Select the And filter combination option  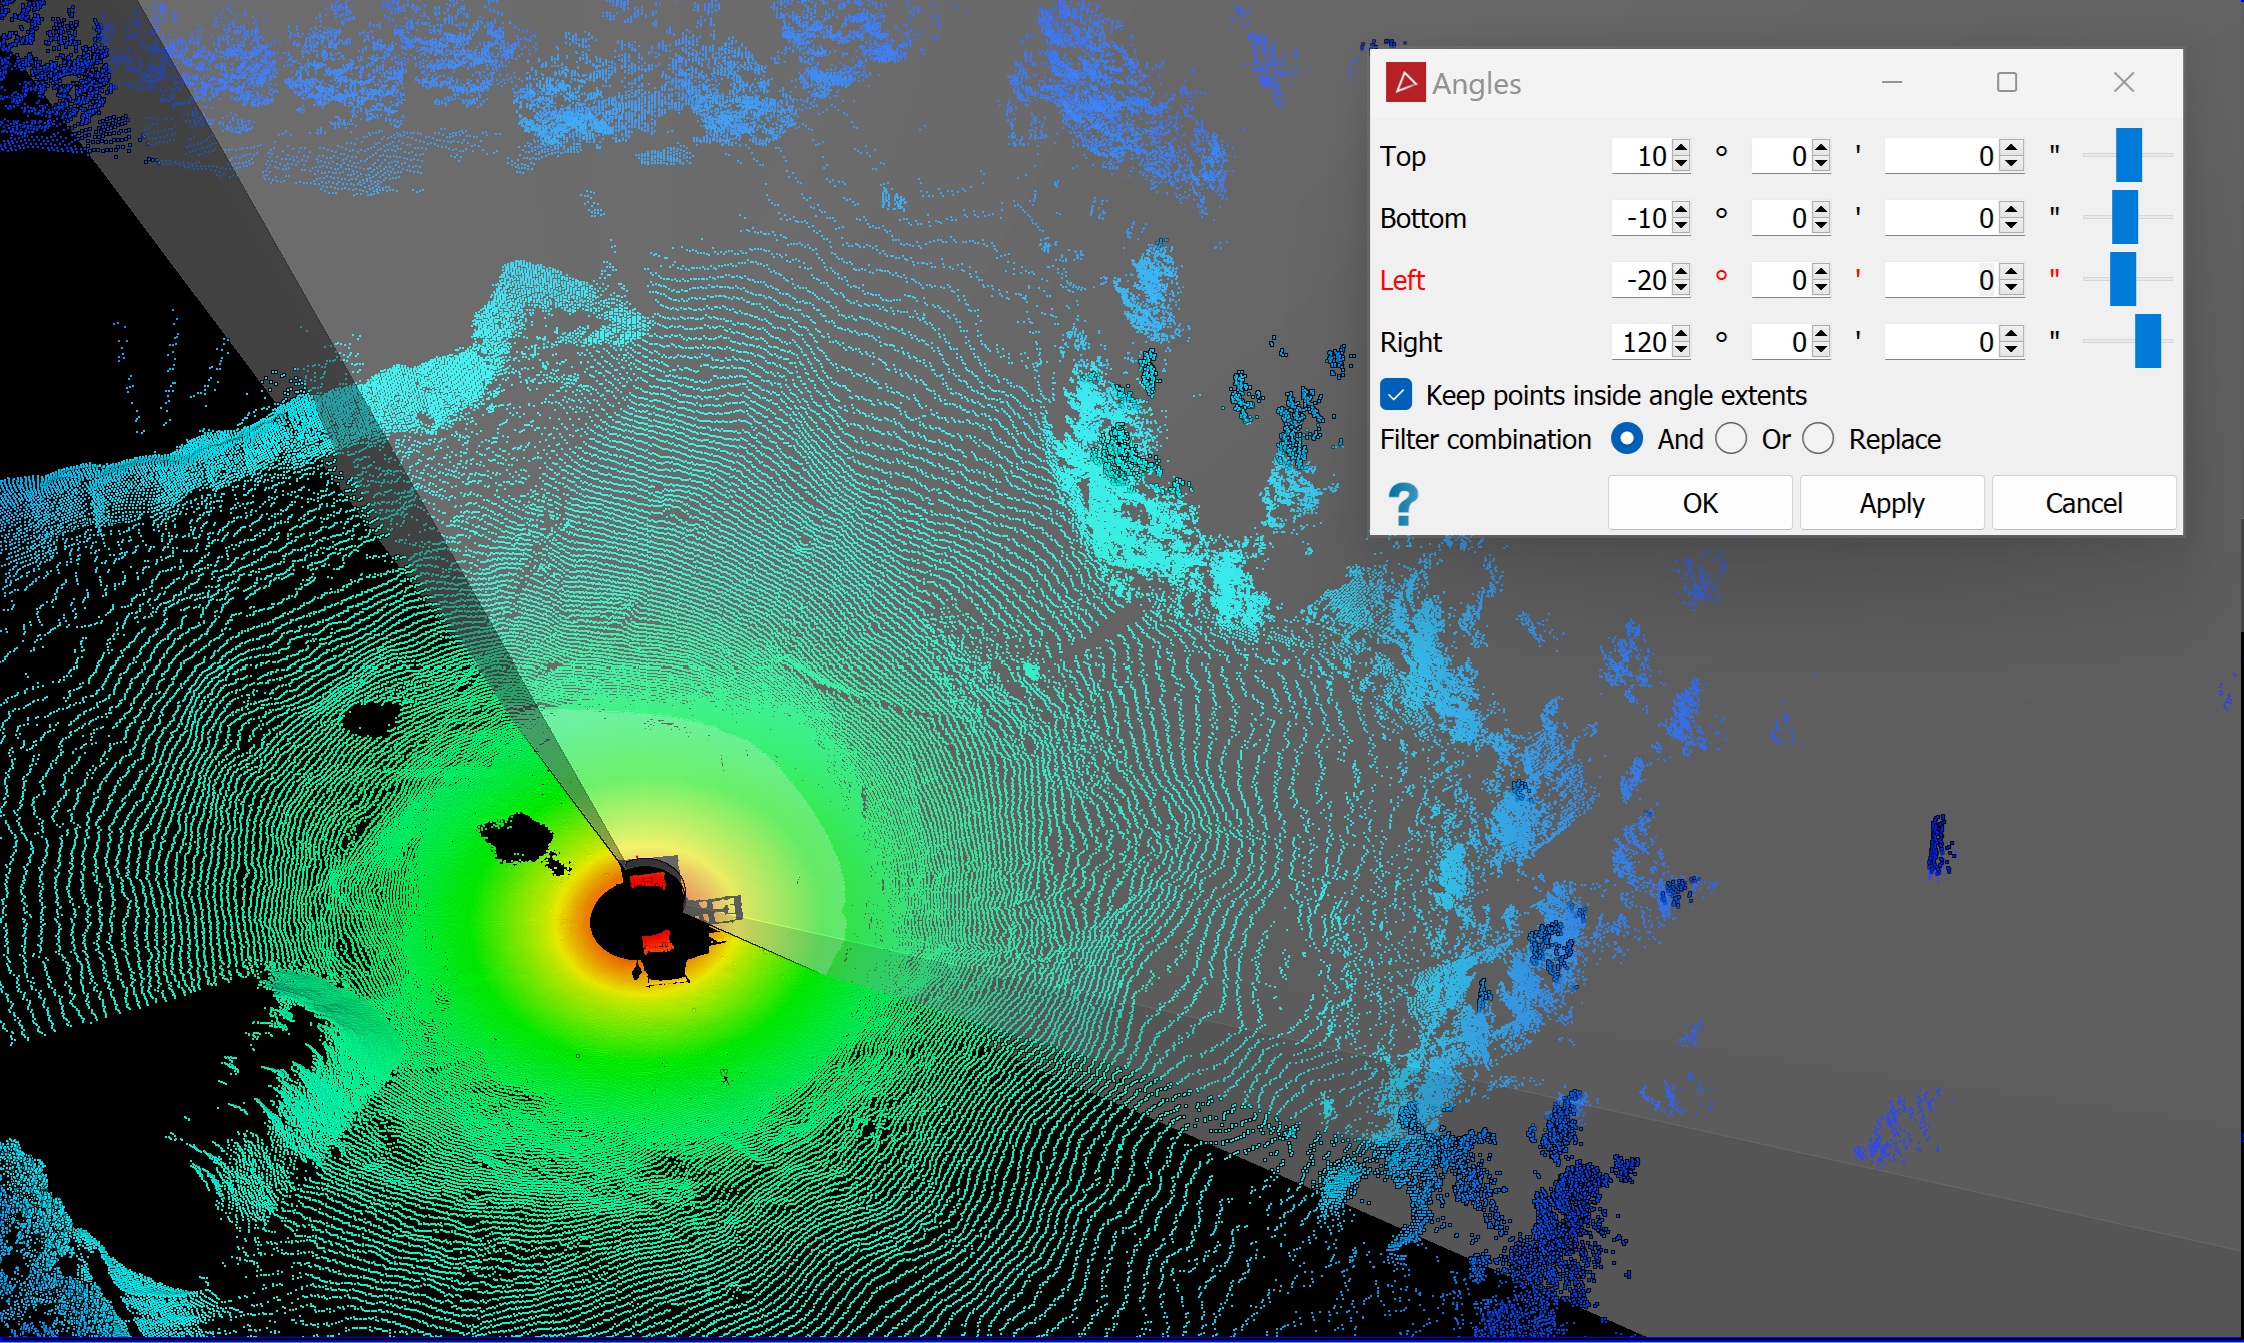[1627, 439]
